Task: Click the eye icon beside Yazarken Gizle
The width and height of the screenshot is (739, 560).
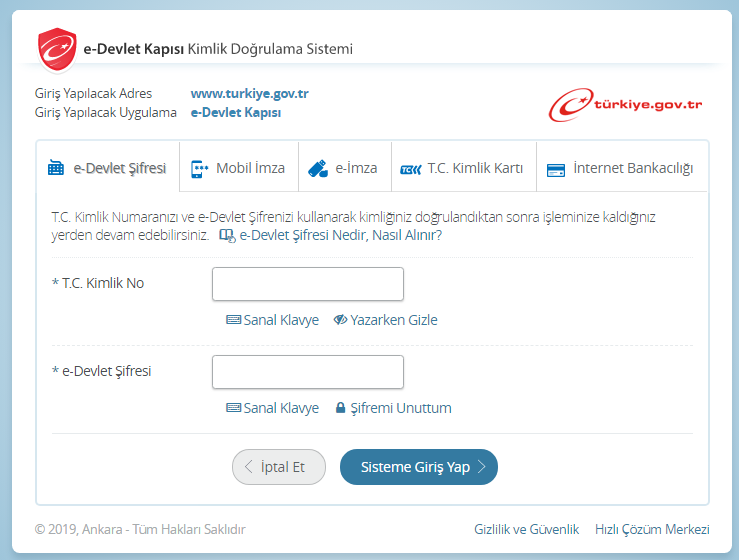Action: (x=340, y=321)
